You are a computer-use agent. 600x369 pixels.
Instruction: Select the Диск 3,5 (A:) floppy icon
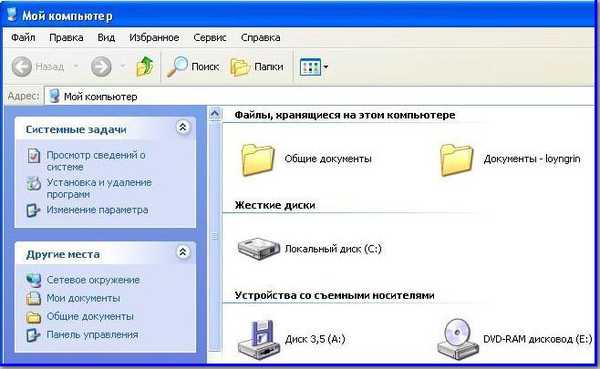pyautogui.click(x=258, y=339)
